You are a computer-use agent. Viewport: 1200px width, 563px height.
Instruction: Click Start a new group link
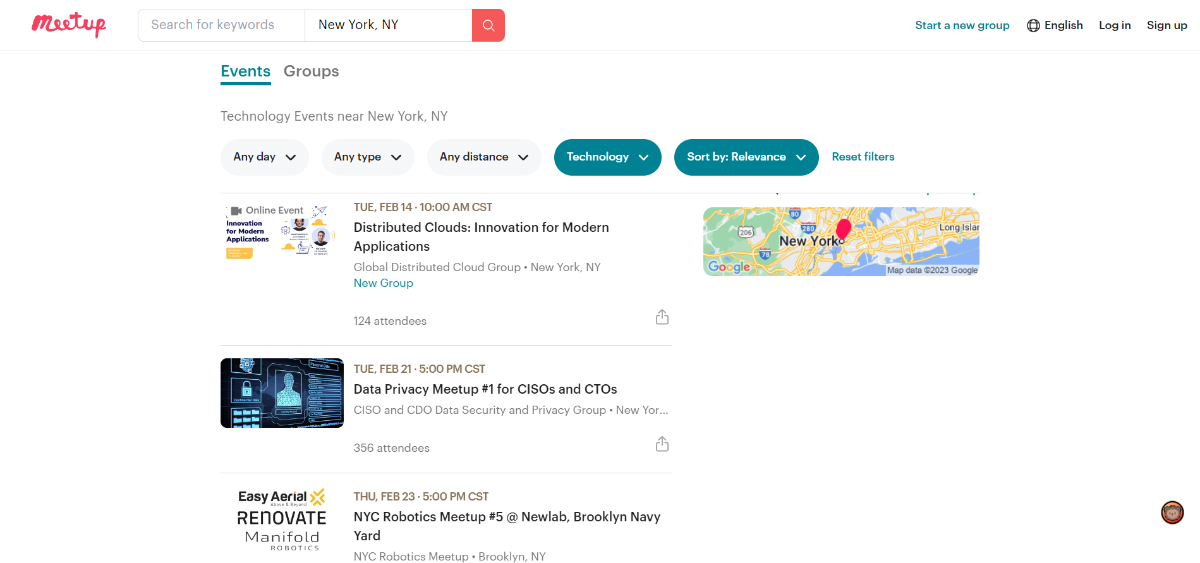coord(962,25)
